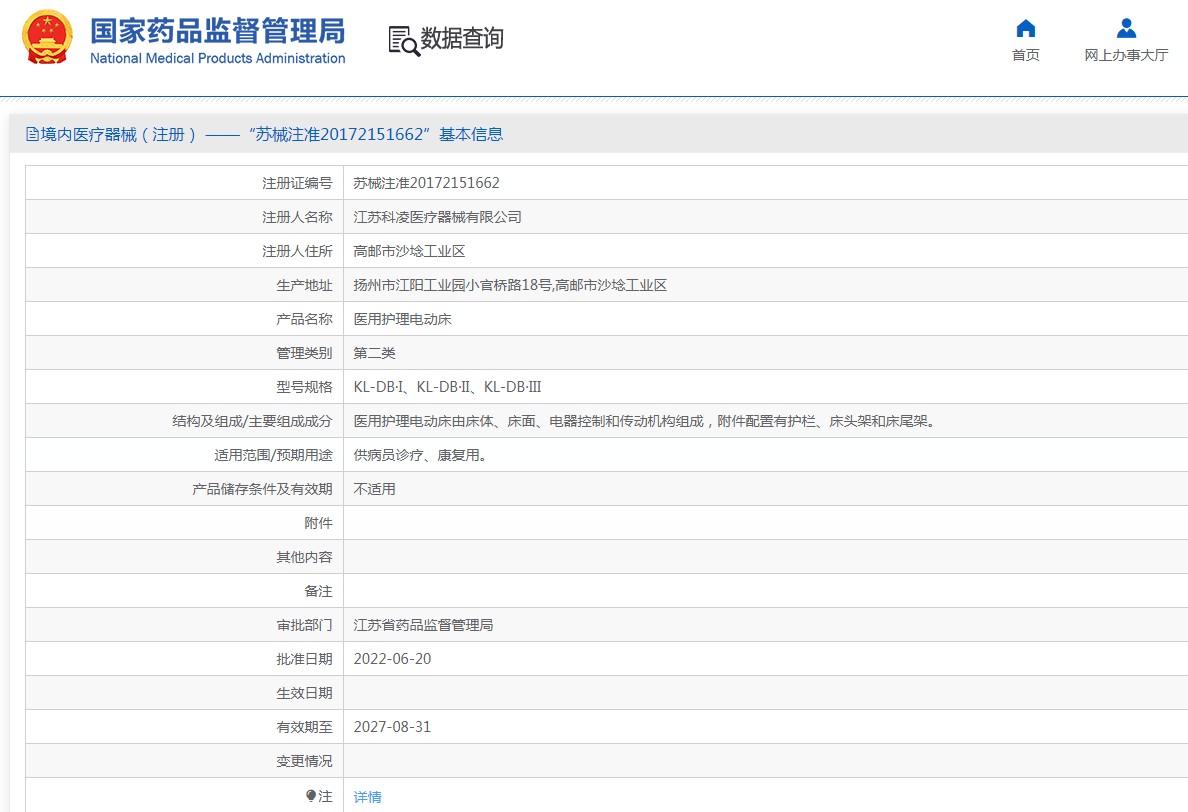Click the 备注 label
This screenshot has width=1188, height=812.
coord(318,591)
